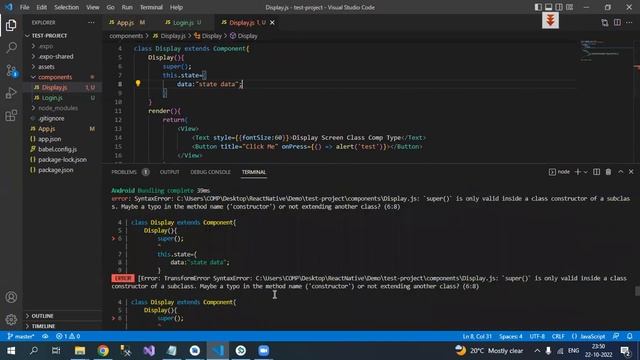This screenshot has width=640, height=360.
Task: Click the lightbulb quick fix icon
Action: coord(138,83)
